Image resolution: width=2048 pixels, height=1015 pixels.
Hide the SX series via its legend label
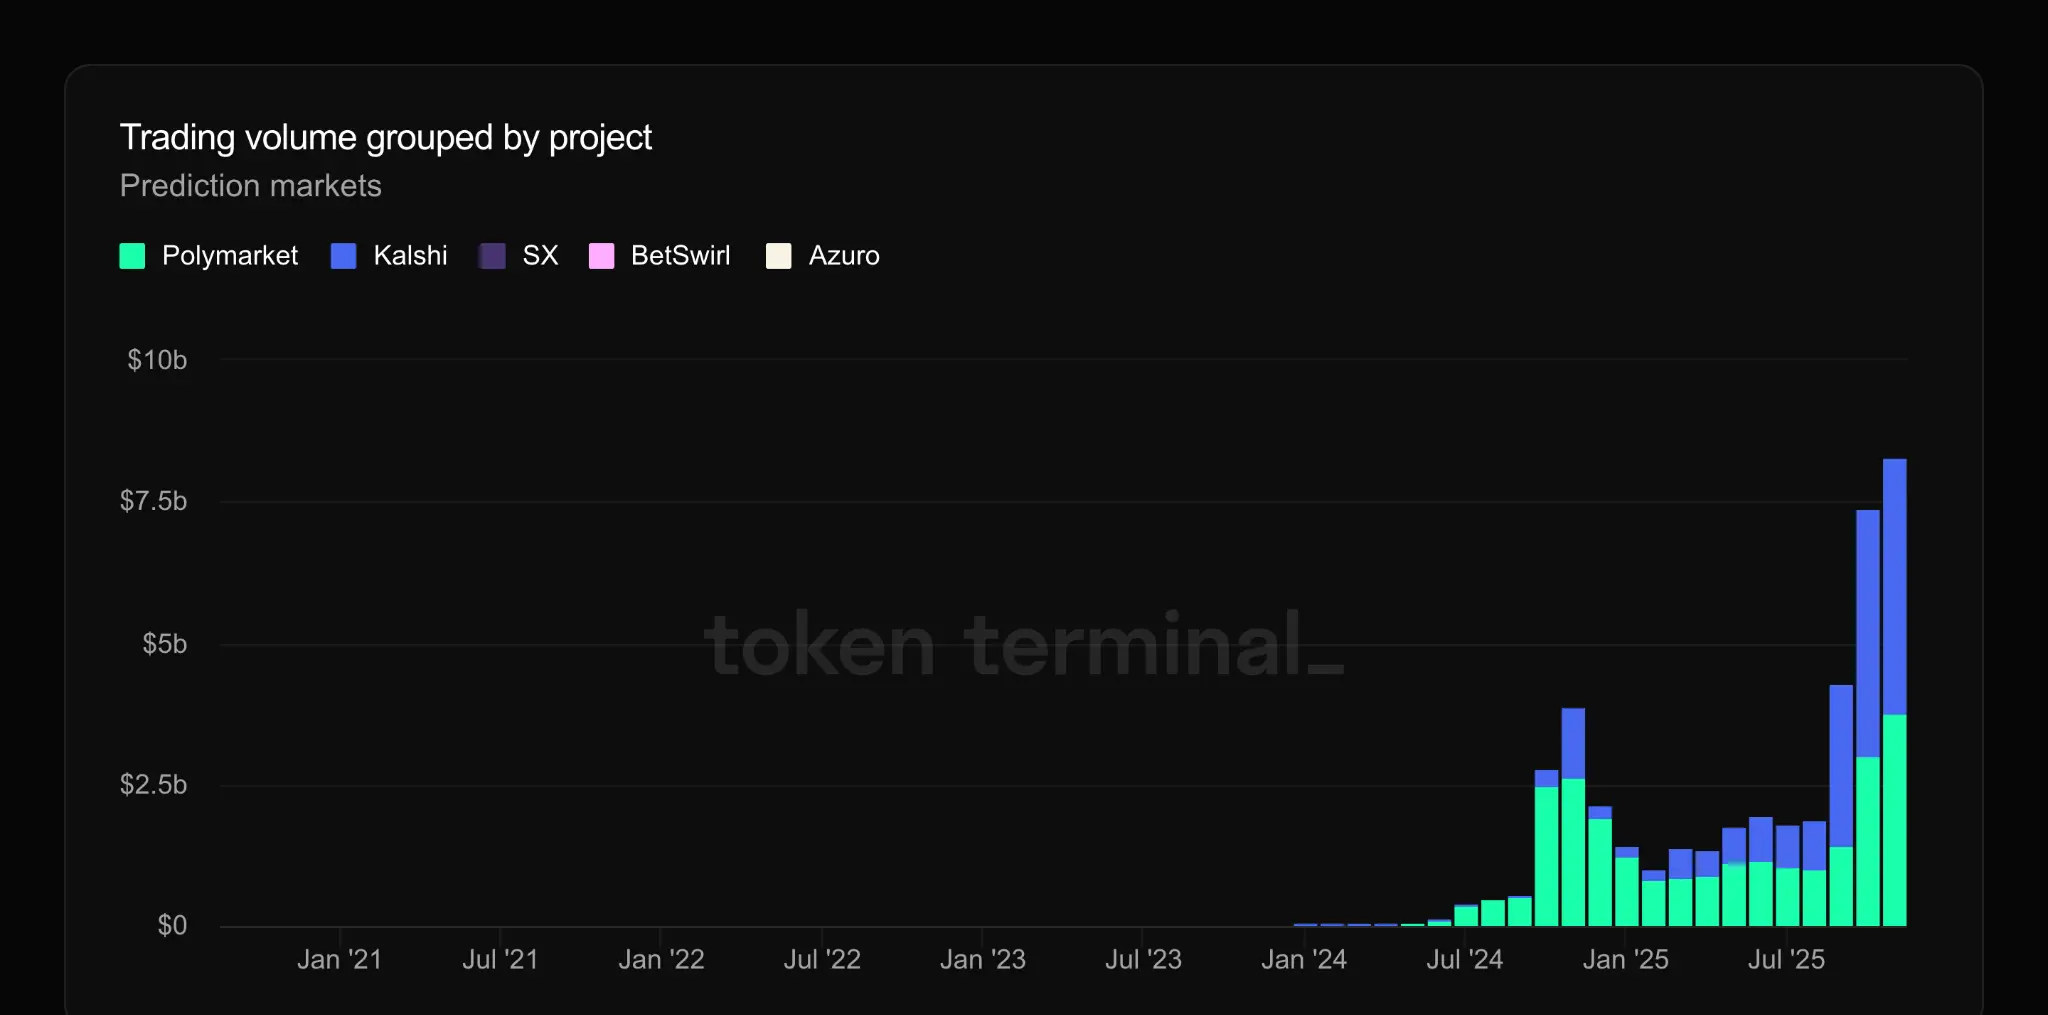pyautogui.click(x=540, y=256)
